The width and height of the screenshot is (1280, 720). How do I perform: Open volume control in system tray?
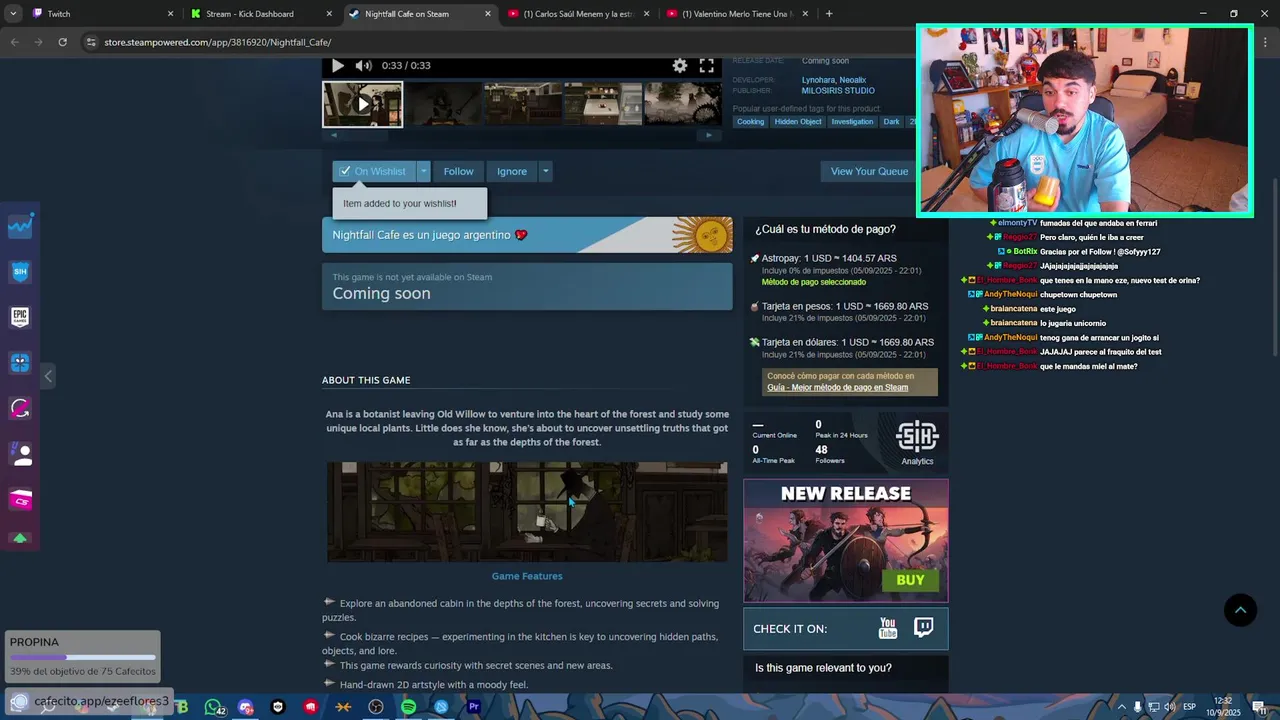(1169, 707)
